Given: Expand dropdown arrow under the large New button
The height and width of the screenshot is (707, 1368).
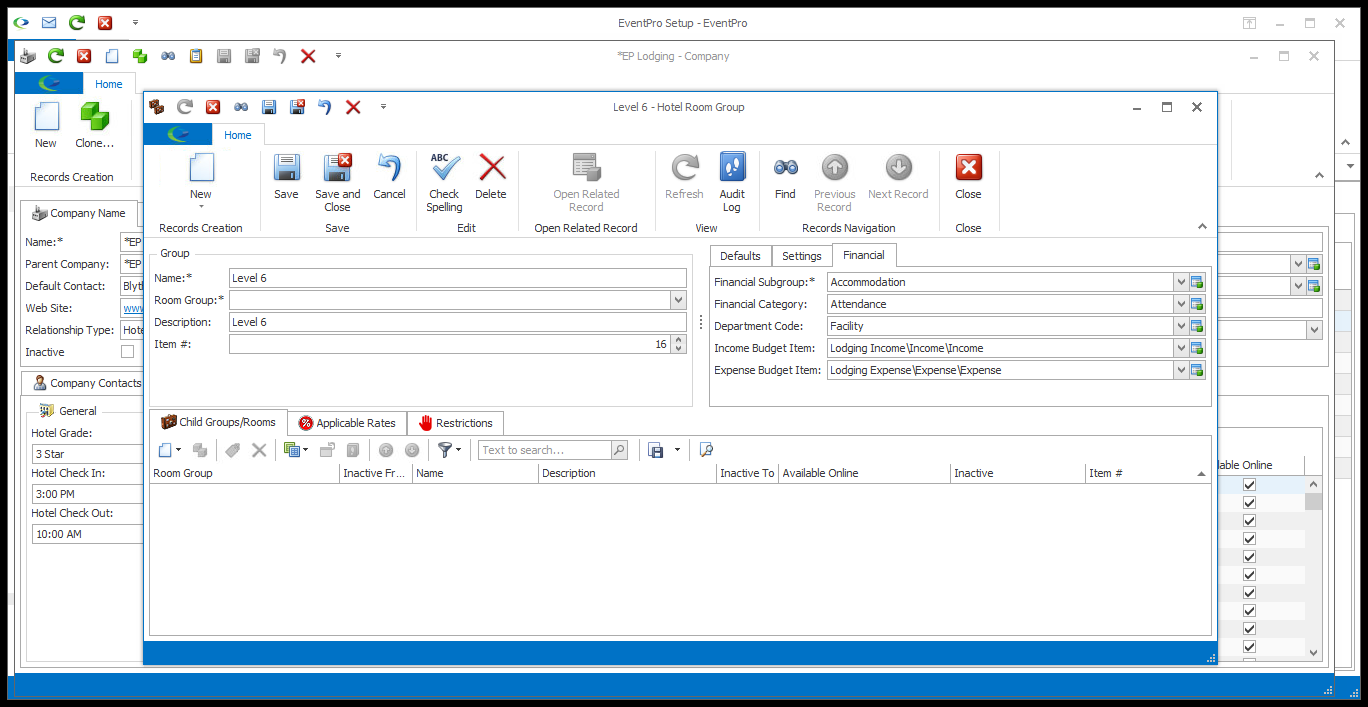Looking at the screenshot, I should [x=201, y=207].
